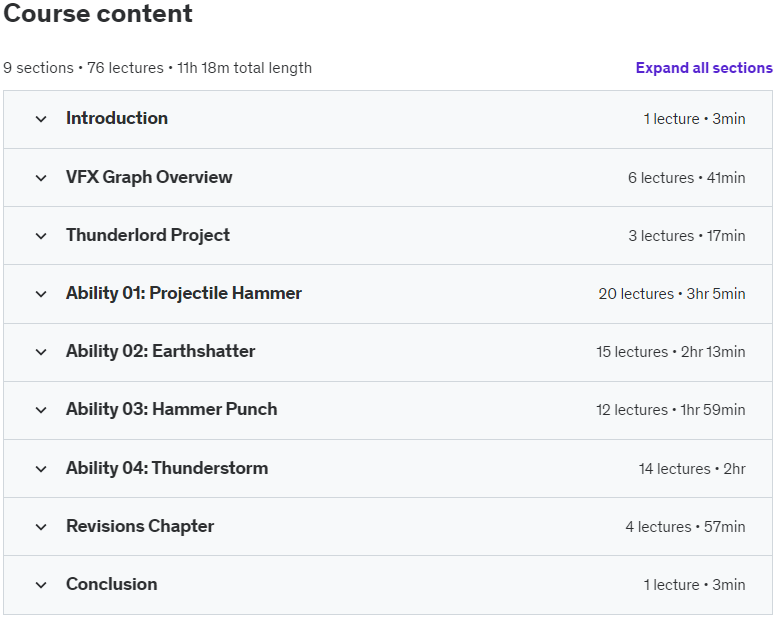776x618 pixels.
Task: Click the 'Course content' heading
Action: [98, 13]
